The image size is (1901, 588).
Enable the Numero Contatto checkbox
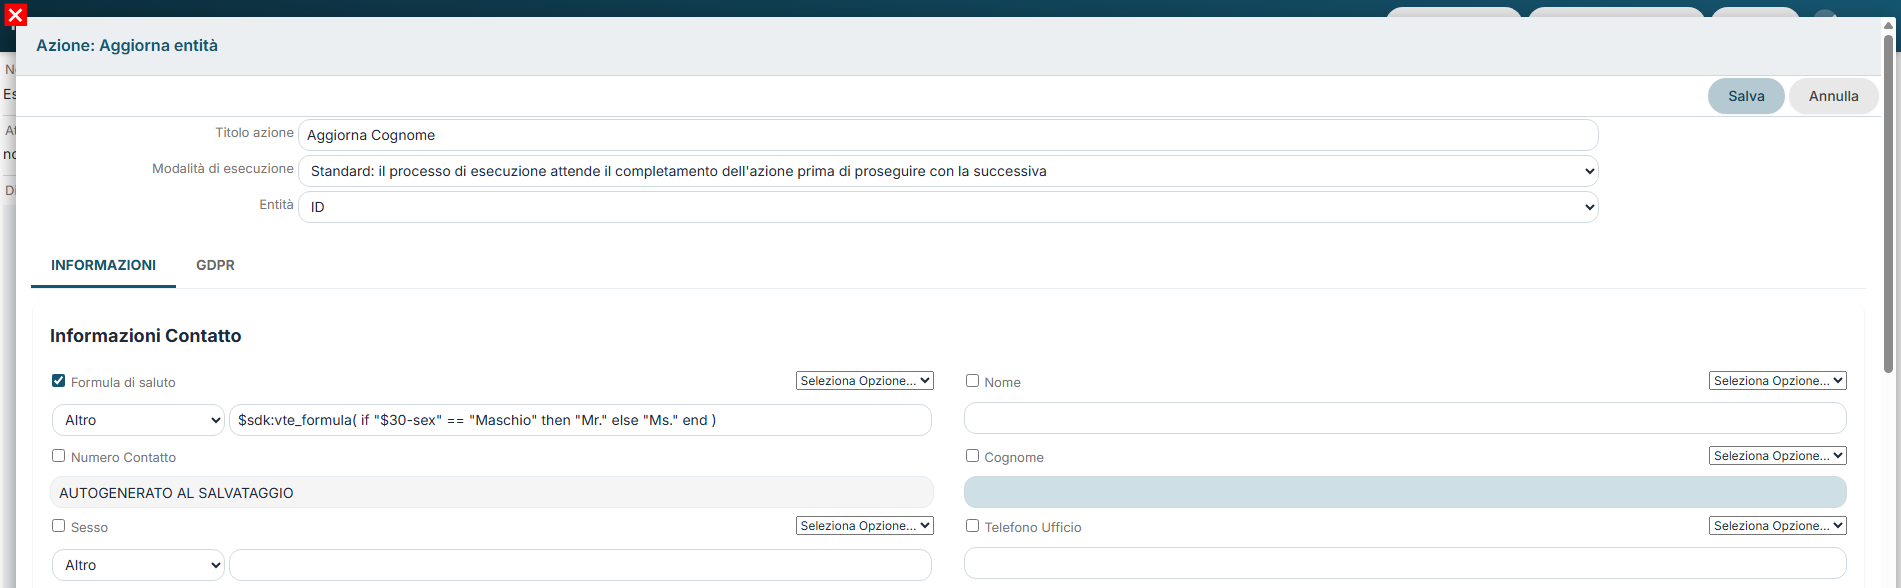click(x=58, y=456)
